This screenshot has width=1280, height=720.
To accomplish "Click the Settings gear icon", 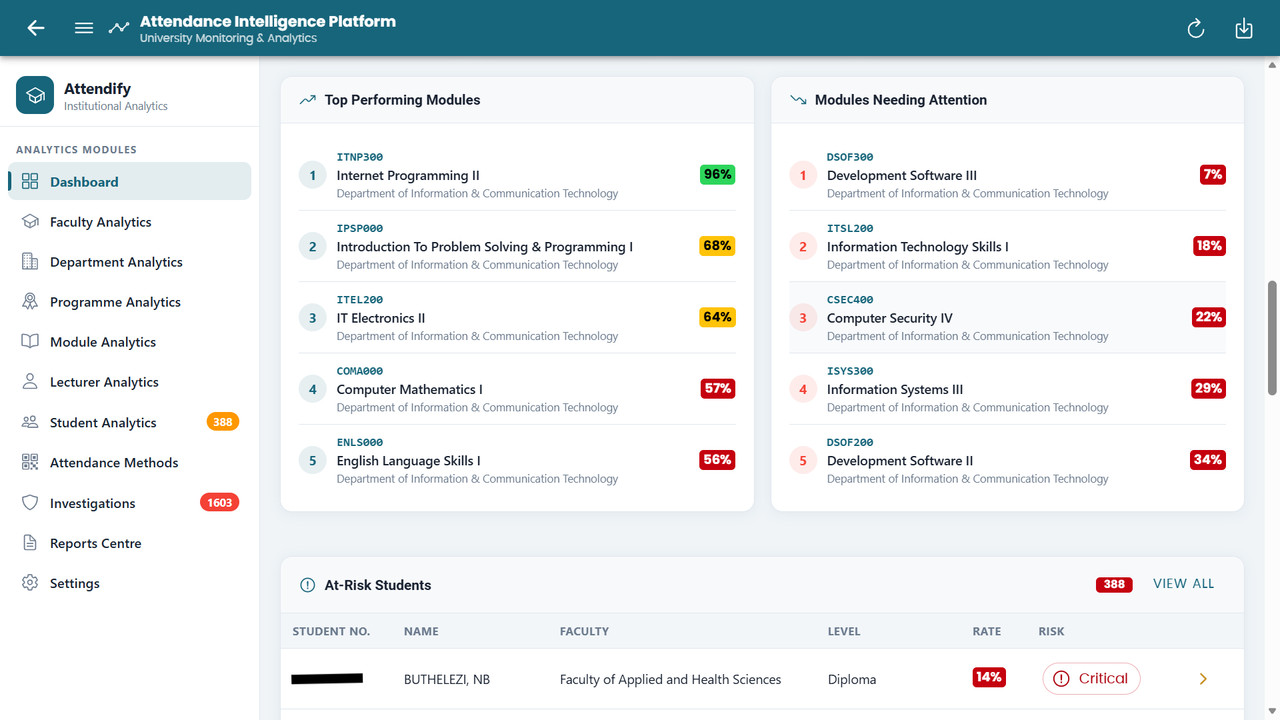I will click(x=30, y=583).
